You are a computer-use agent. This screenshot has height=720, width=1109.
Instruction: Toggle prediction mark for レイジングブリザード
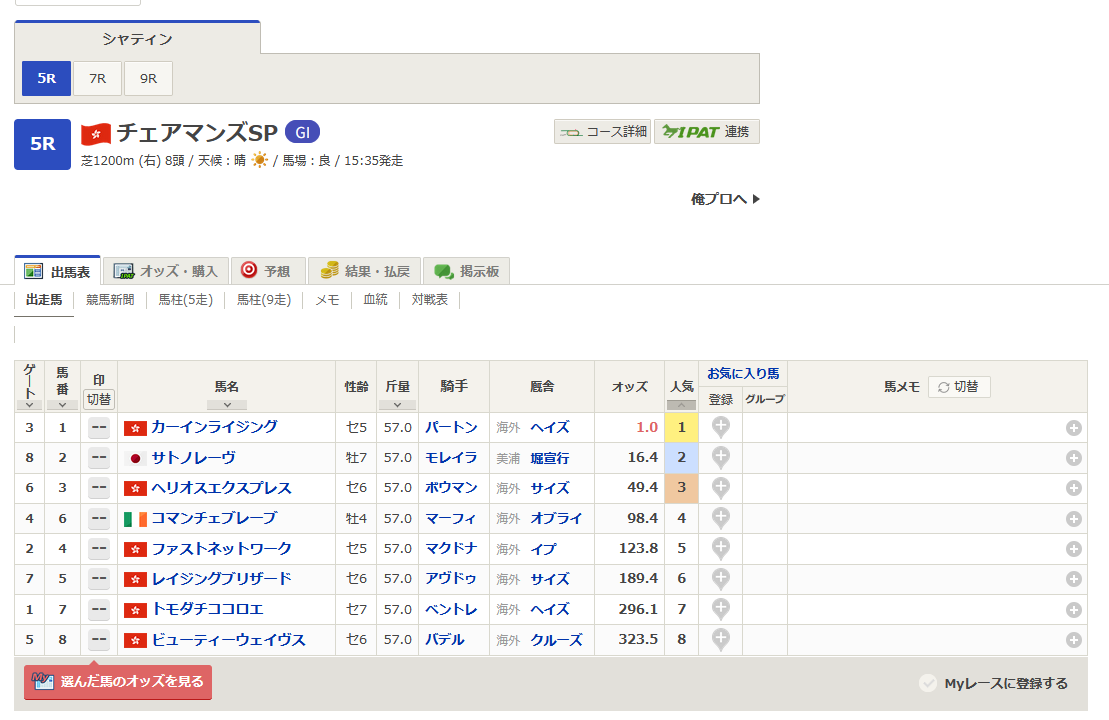click(x=99, y=579)
